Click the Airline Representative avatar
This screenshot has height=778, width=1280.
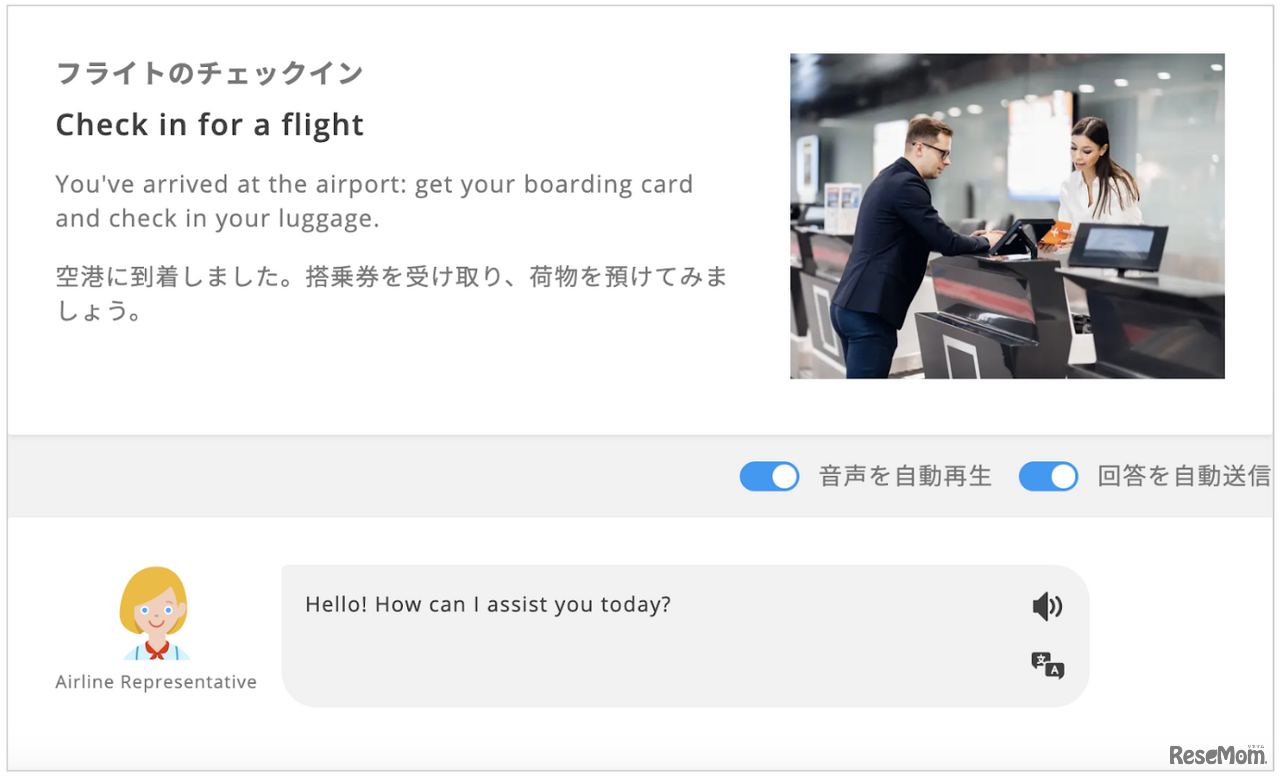tap(154, 614)
